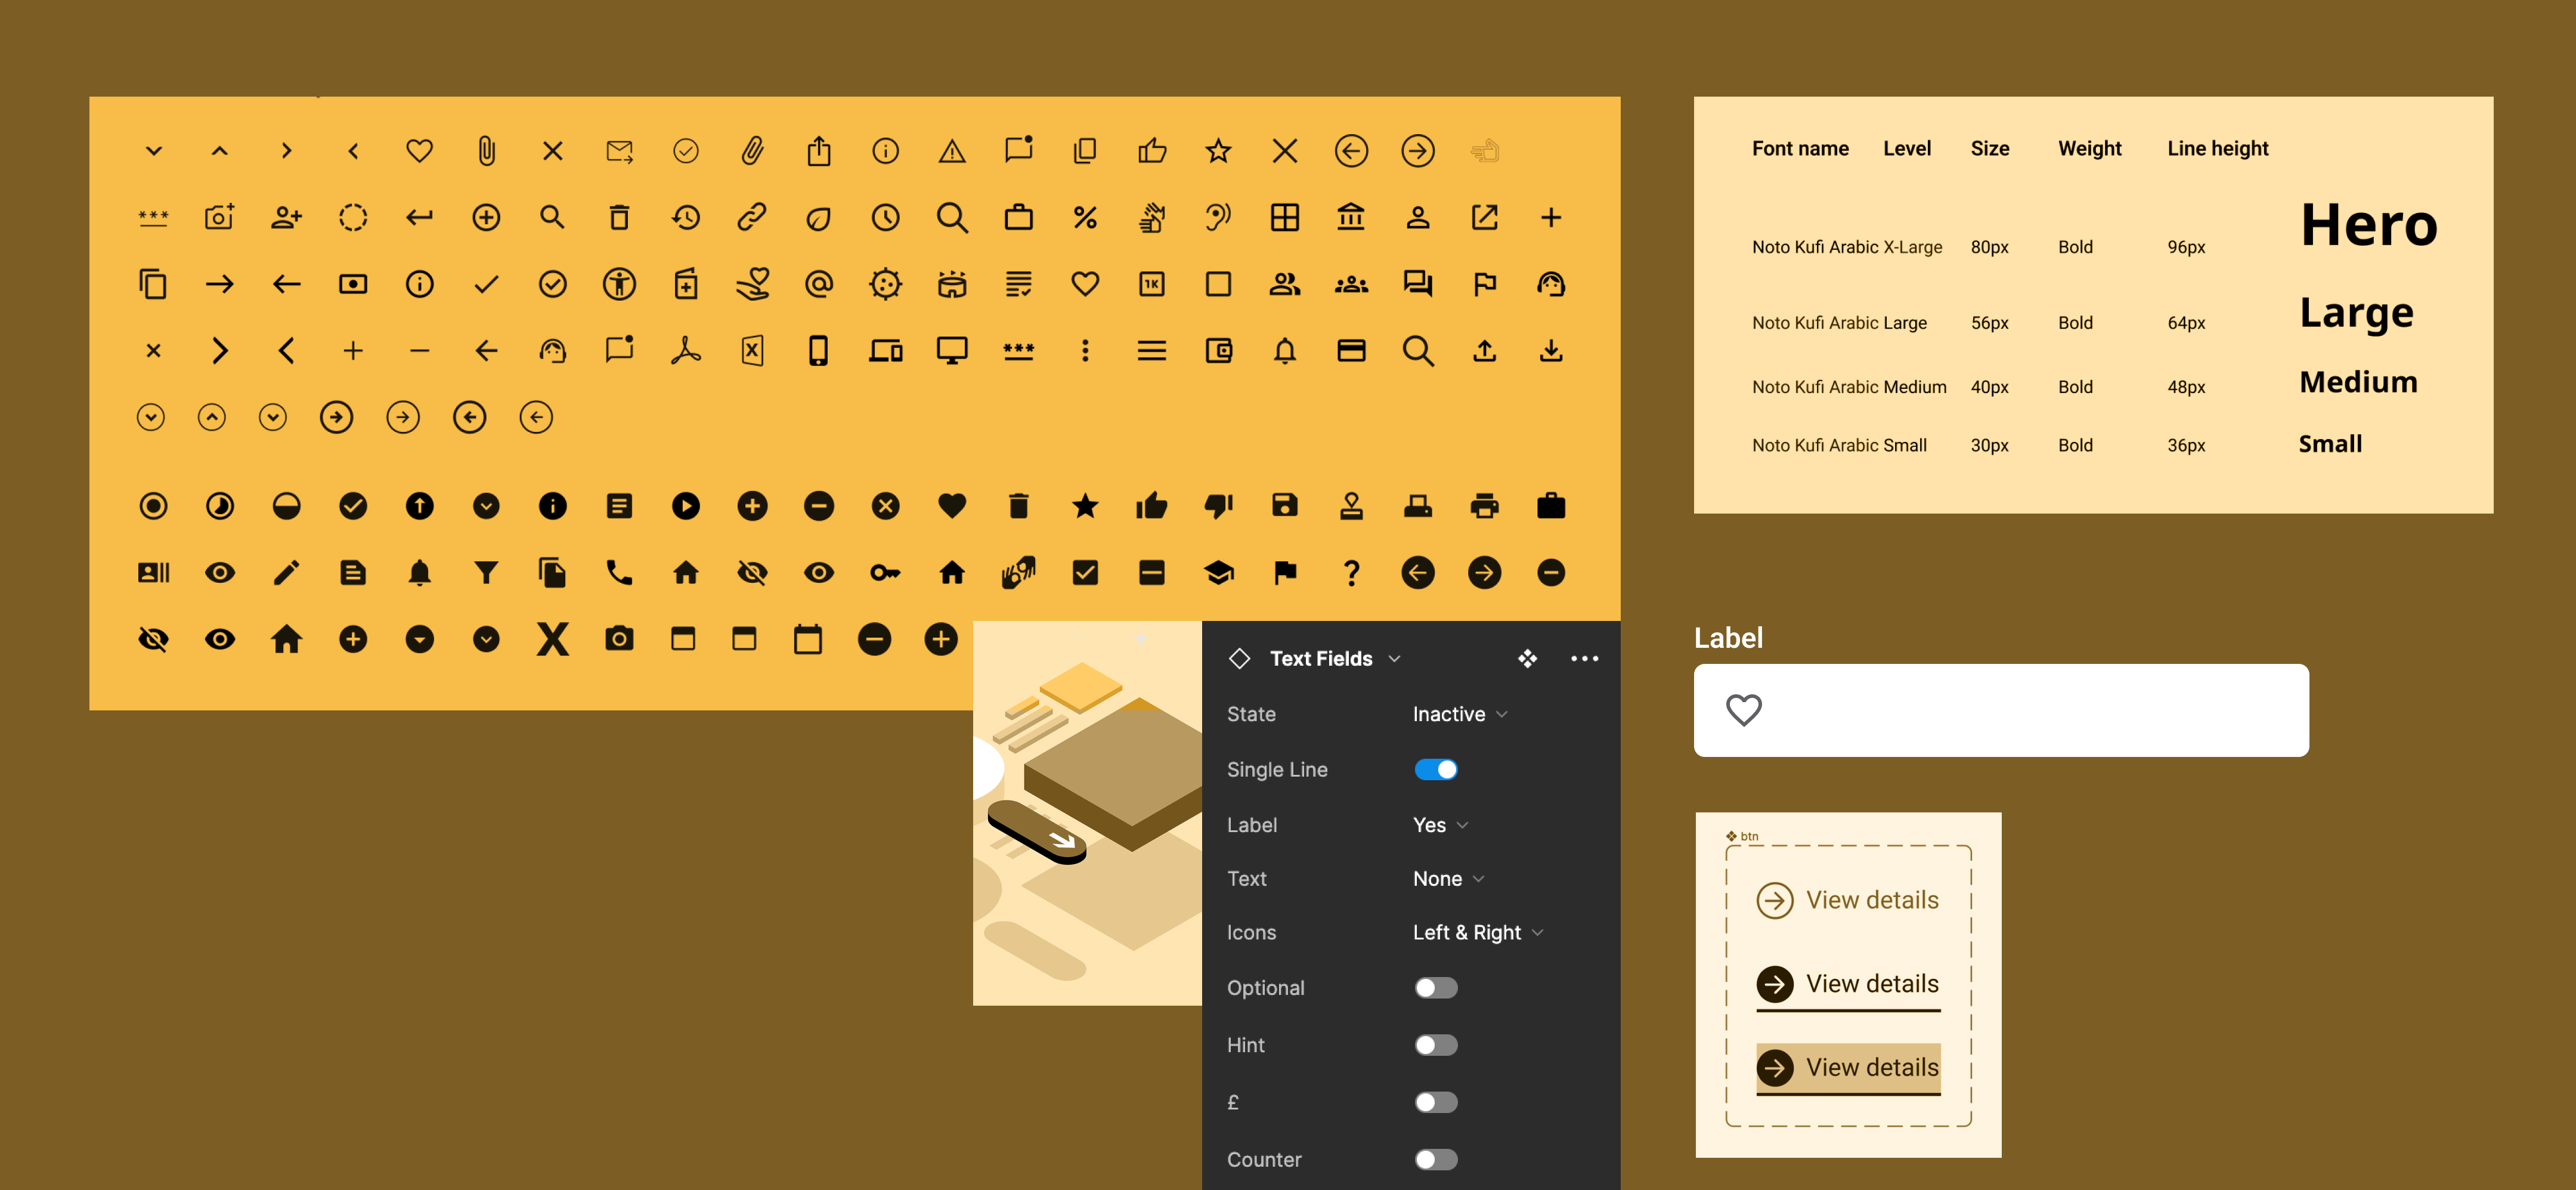This screenshot has width=2576, height=1190.
Task: Click the filled camera icon
Action: tap(619, 639)
